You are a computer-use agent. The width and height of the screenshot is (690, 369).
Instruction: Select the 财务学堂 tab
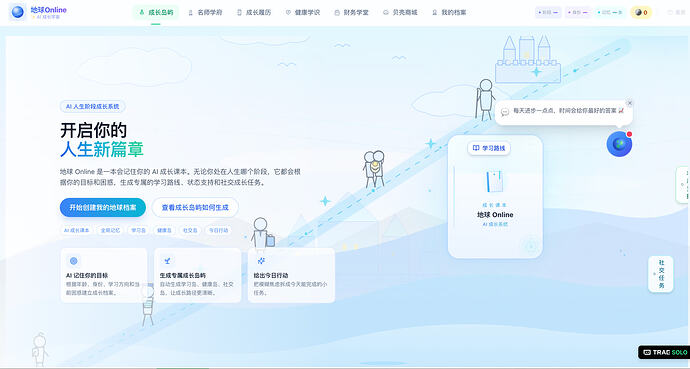351,12
